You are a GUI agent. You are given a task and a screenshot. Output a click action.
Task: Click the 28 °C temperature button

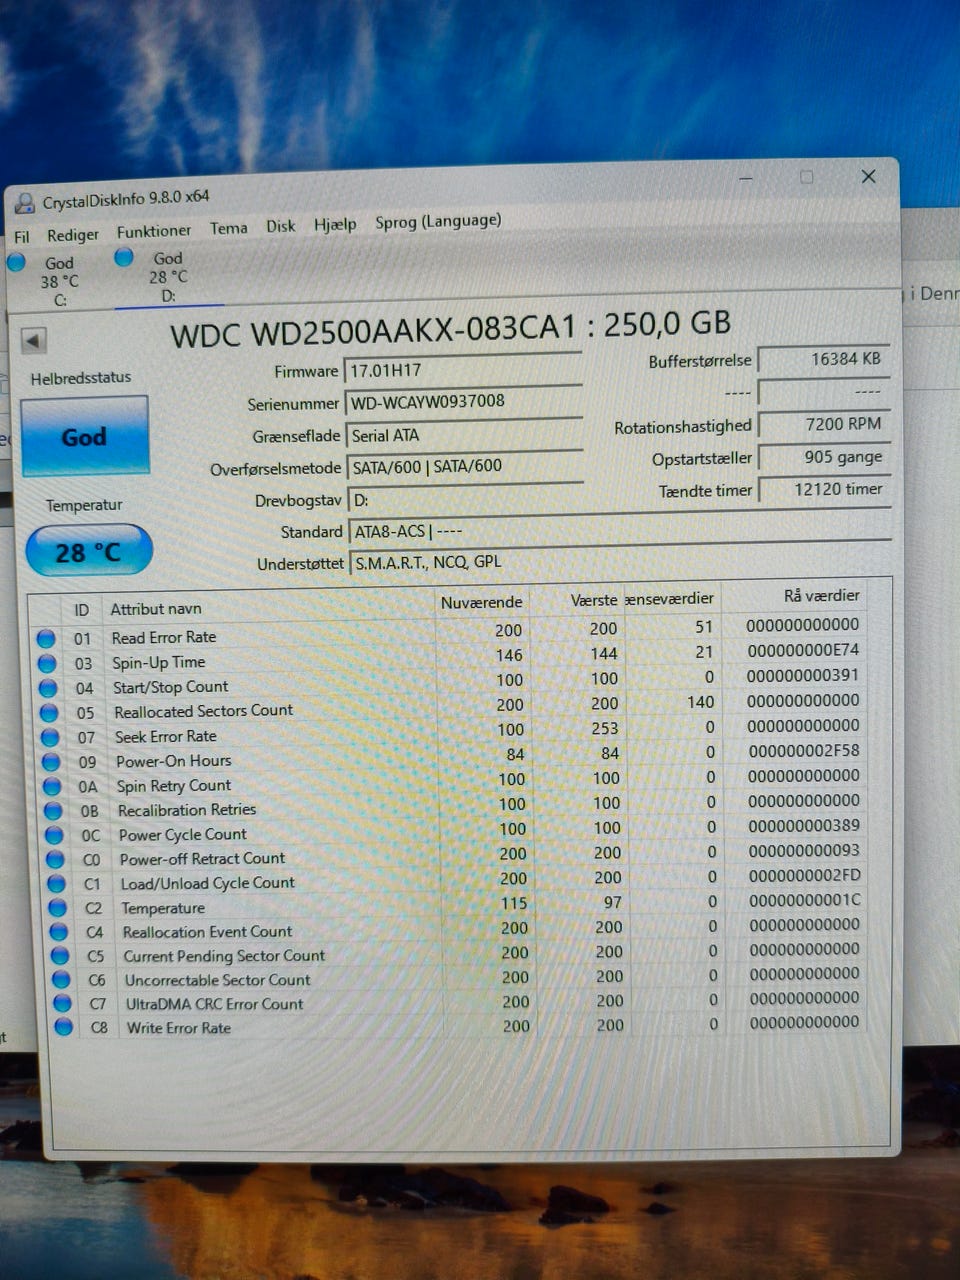pos(88,551)
